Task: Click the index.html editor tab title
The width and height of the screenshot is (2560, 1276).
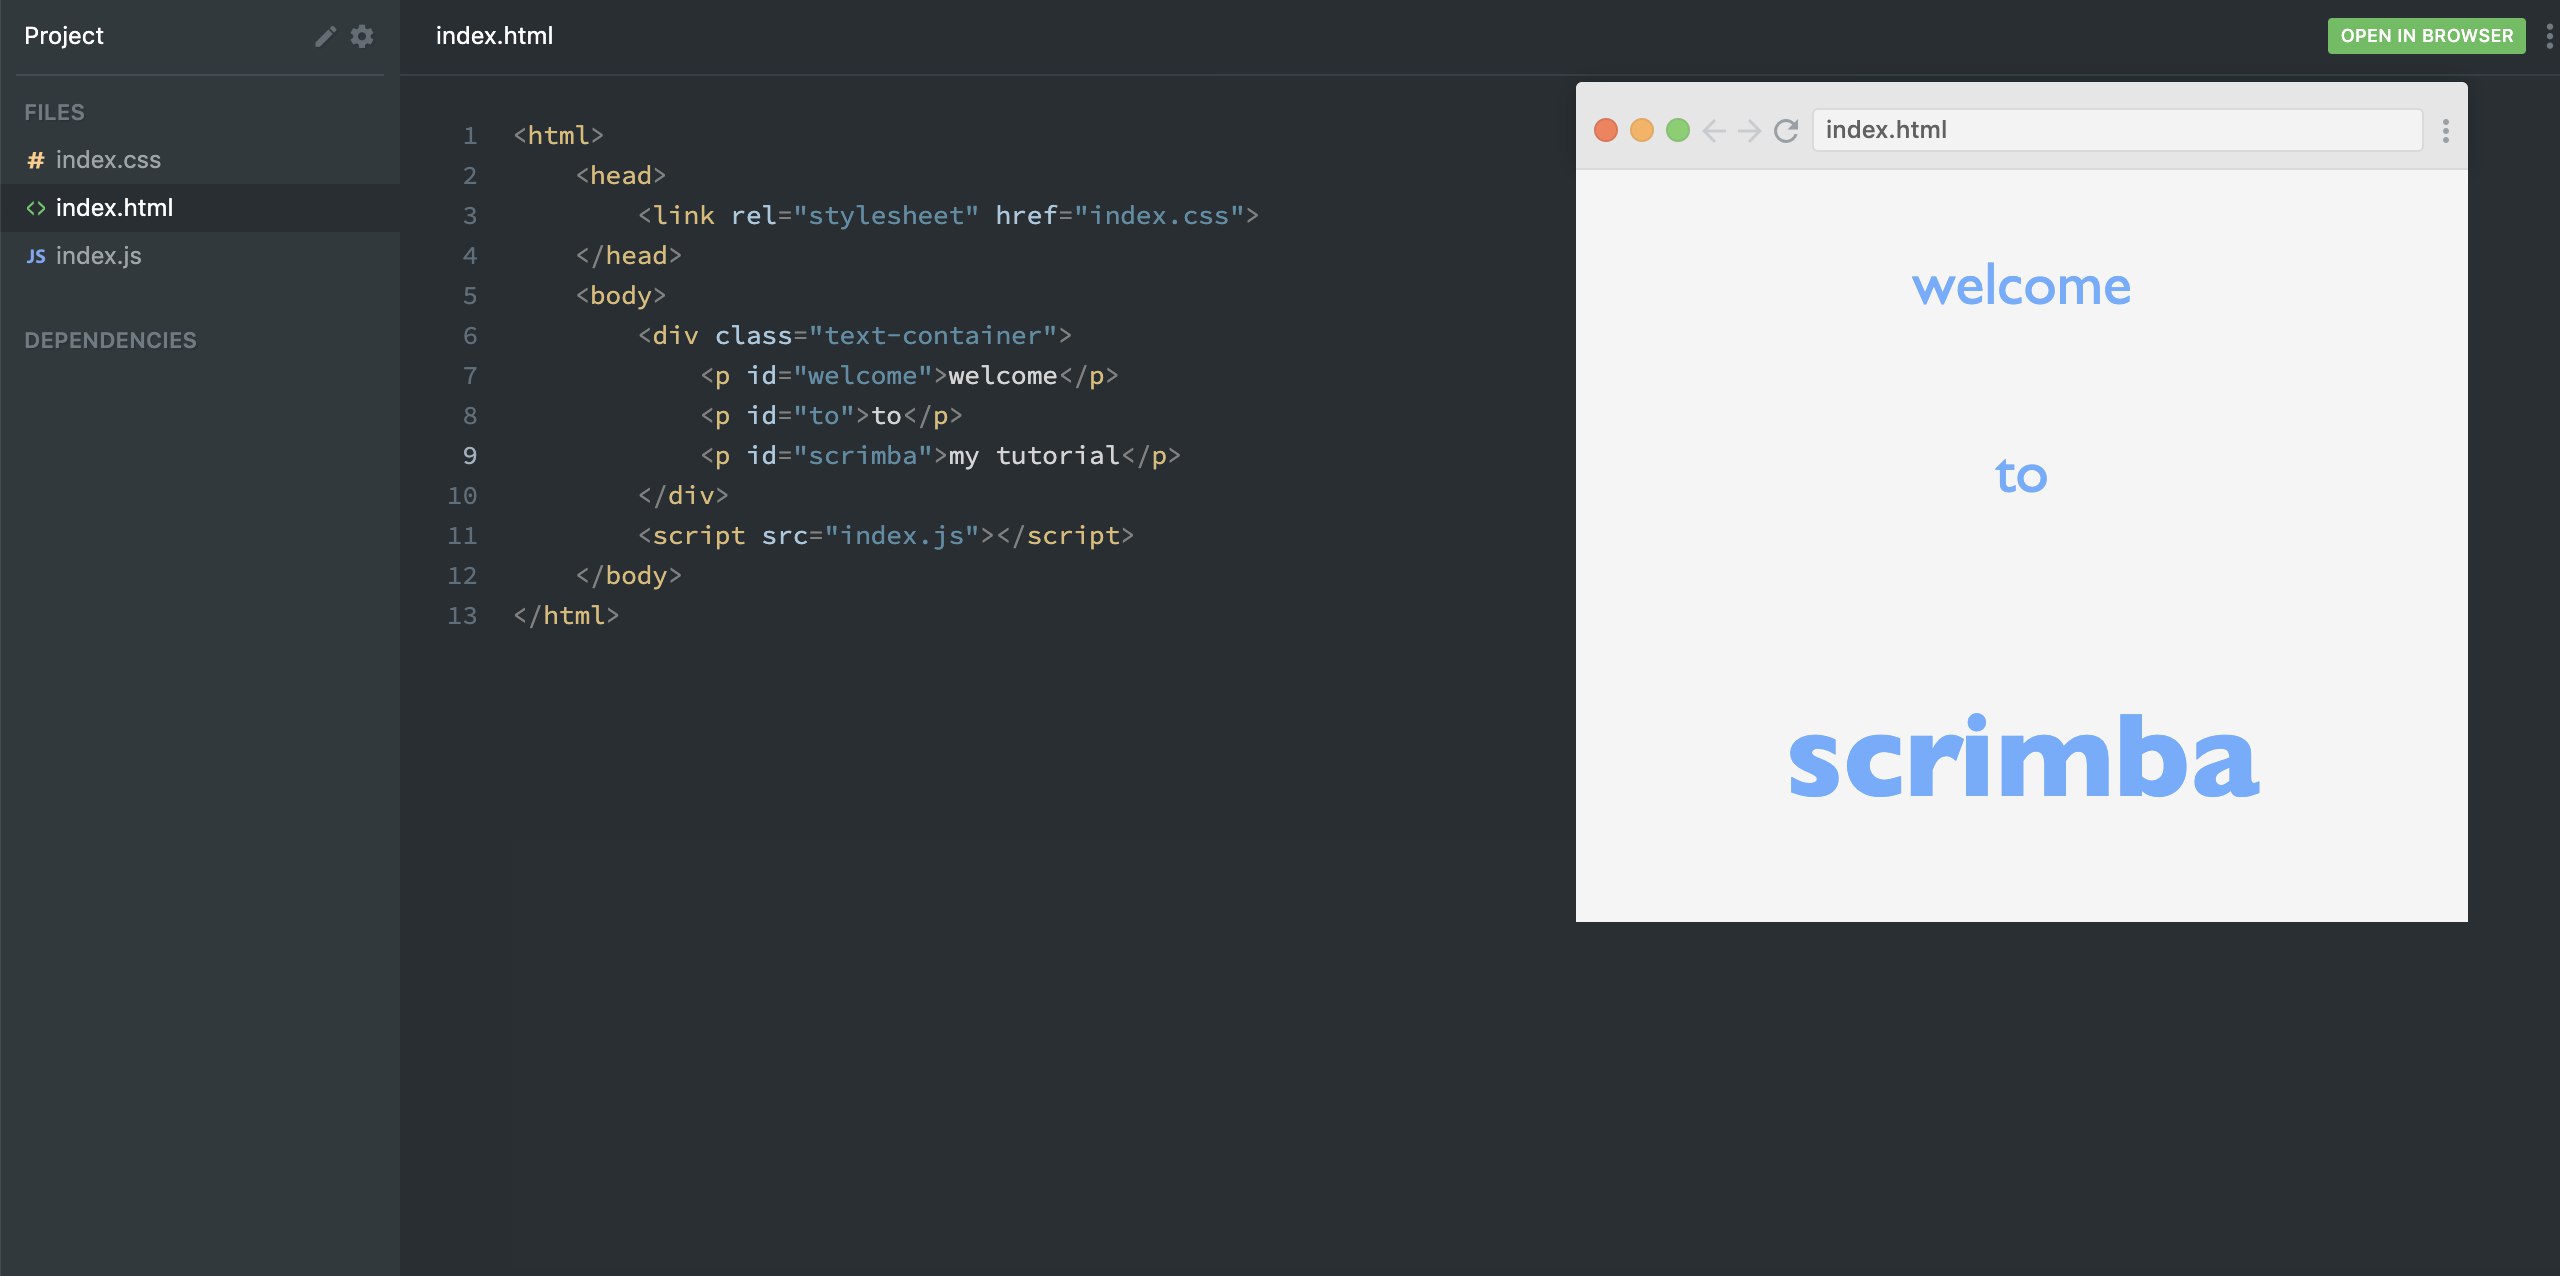Action: click(494, 36)
